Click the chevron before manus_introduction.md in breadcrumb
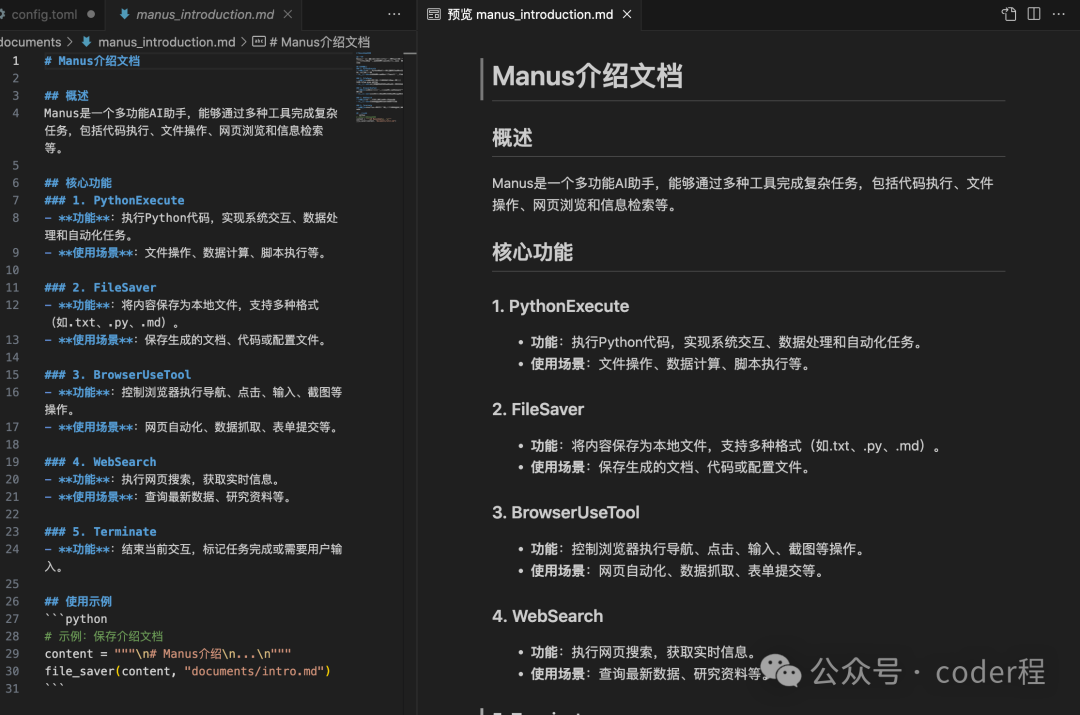 click(70, 42)
